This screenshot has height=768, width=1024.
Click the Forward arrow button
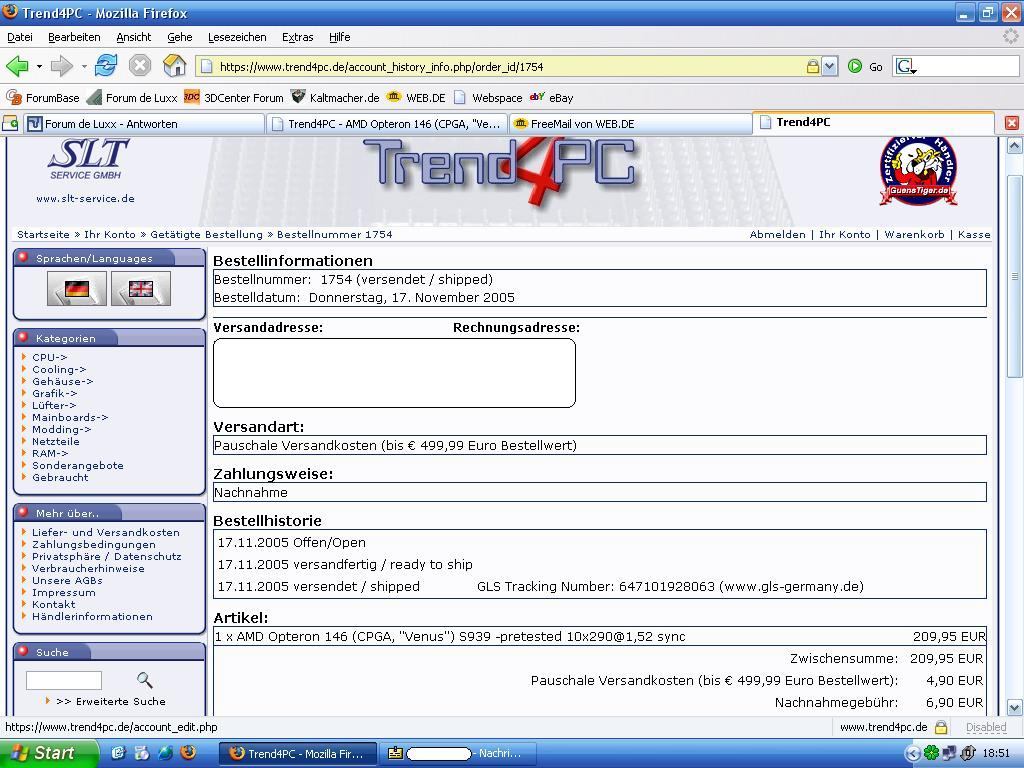coord(62,66)
